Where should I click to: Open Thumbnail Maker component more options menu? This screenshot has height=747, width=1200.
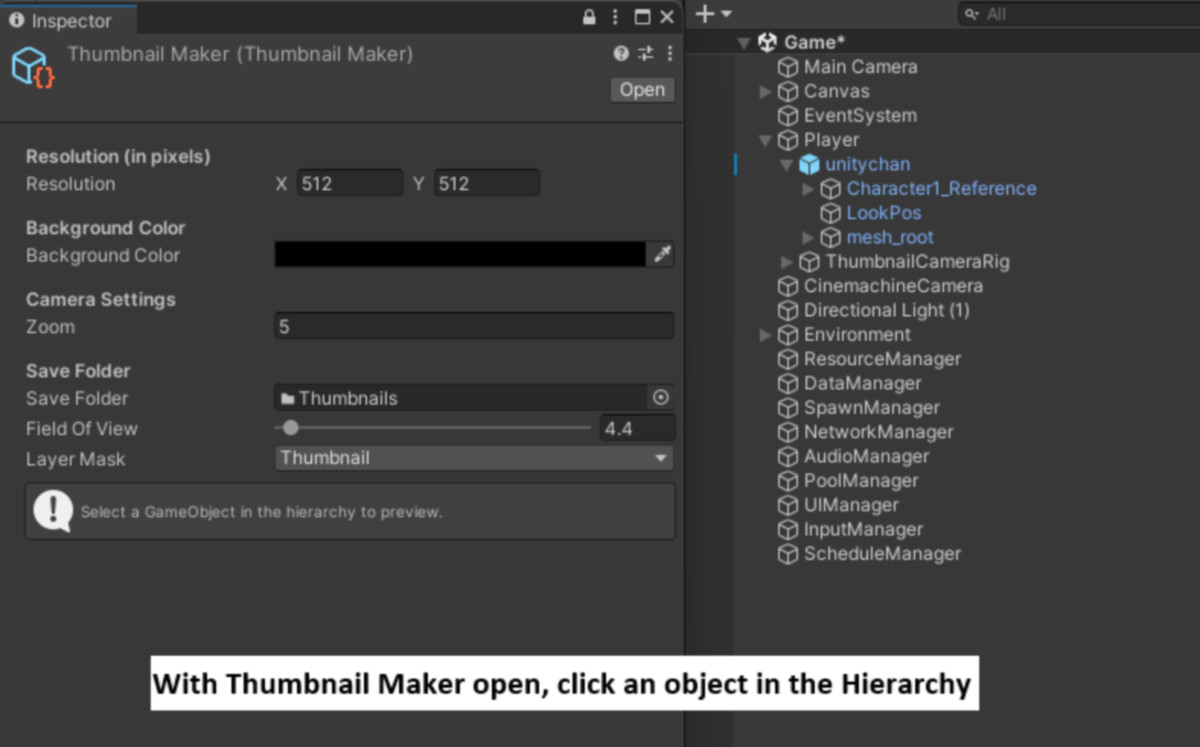tap(669, 54)
